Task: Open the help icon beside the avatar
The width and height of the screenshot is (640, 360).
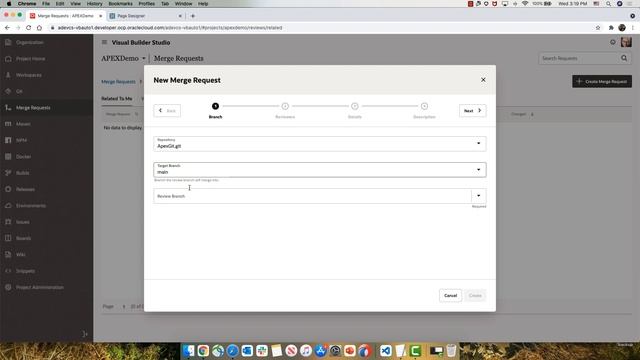Action: (x=613, y=42)
